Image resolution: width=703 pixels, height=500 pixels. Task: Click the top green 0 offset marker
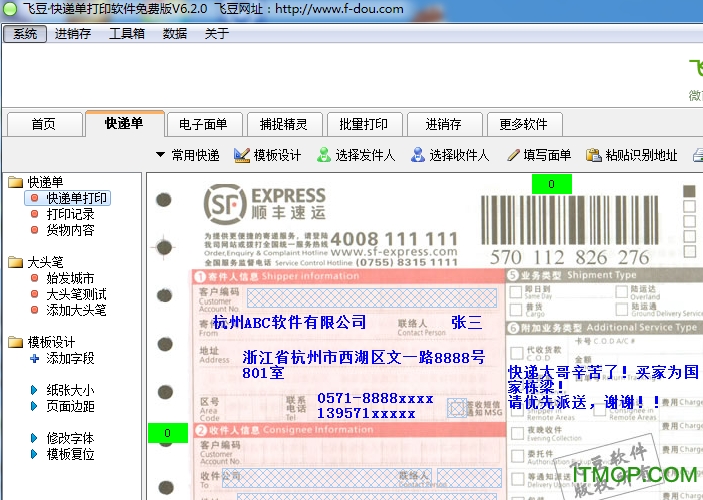click(x=551, y=184)
